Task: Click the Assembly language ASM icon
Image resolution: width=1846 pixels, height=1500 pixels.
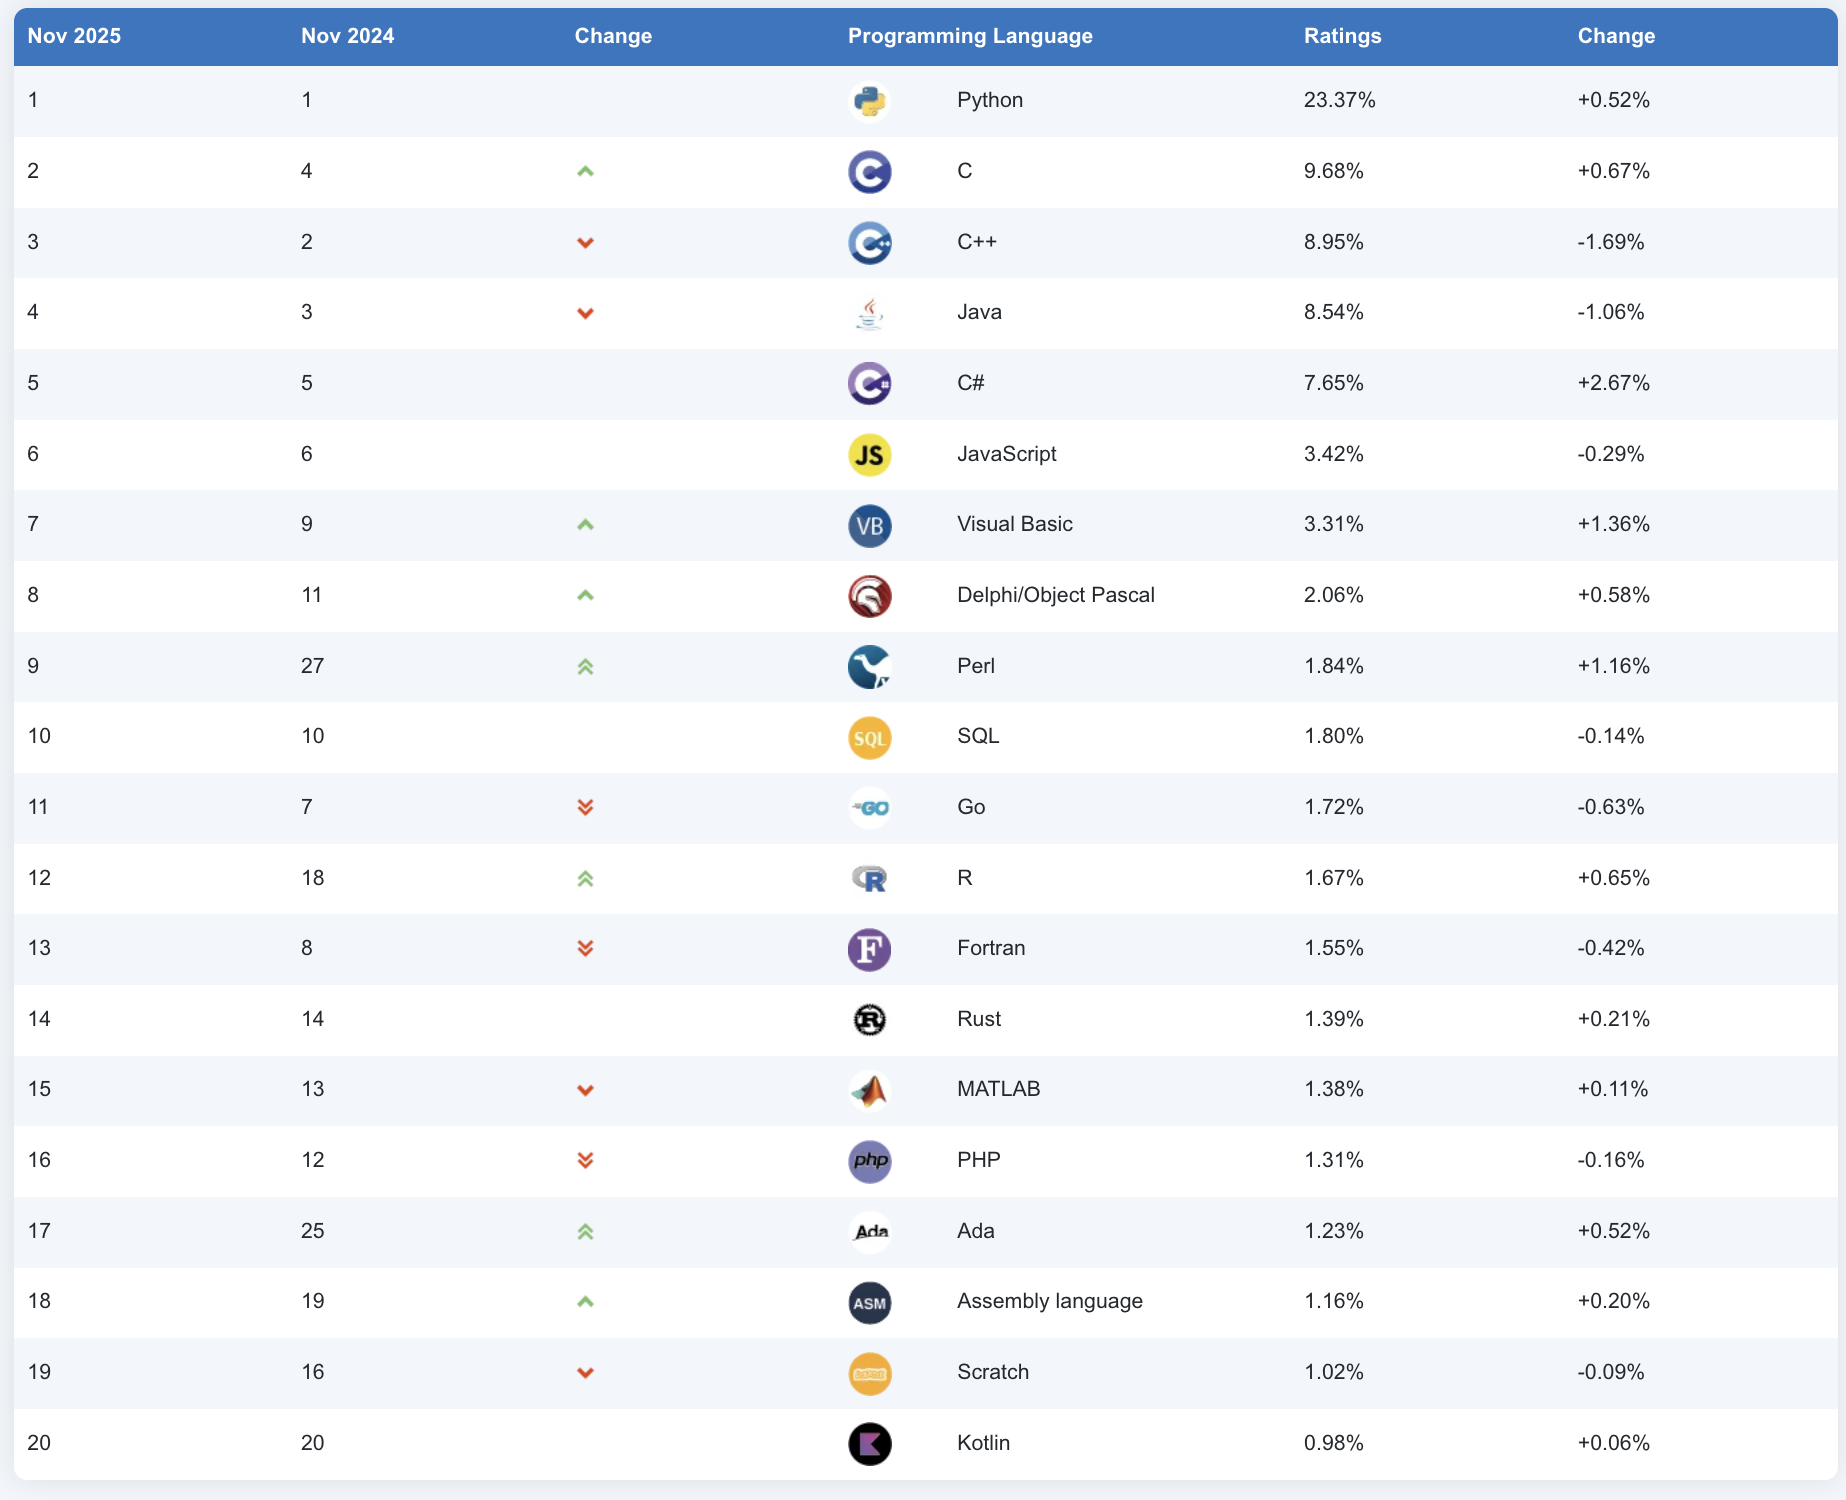Action: click(869, 1303)
